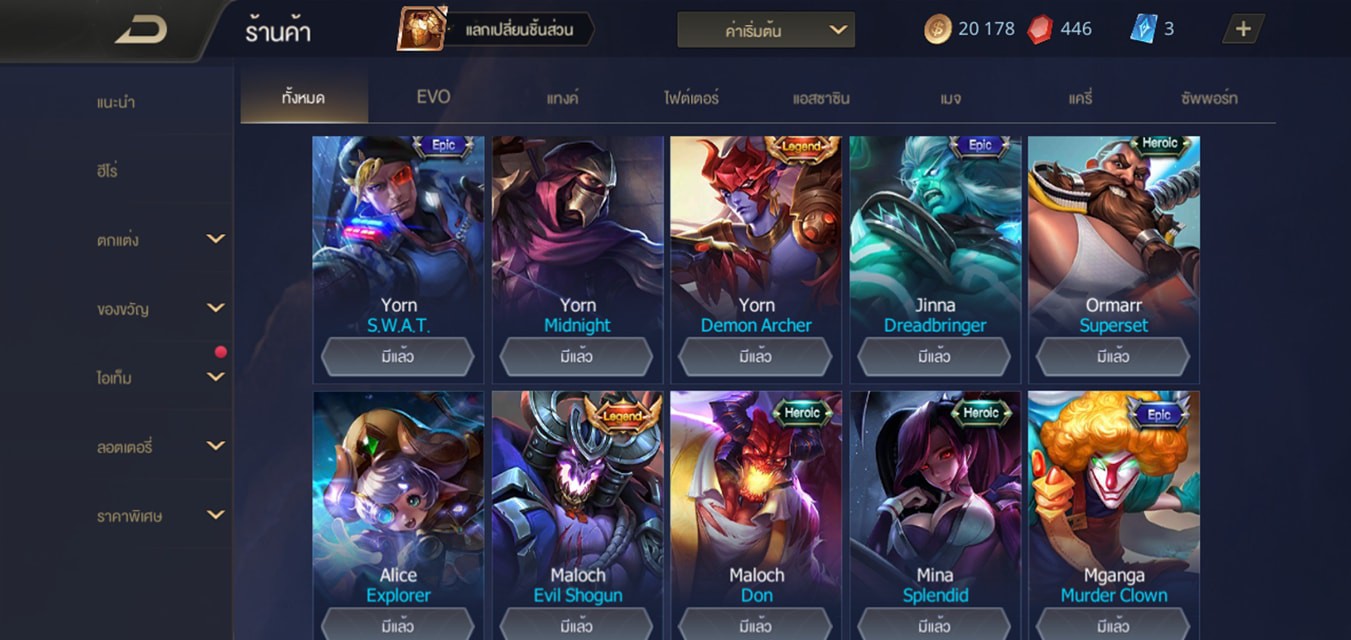Add currency with the plus button
The width and height of the screenshot is (1351, 640).
pyautogui.click(x=1243, y=29)
